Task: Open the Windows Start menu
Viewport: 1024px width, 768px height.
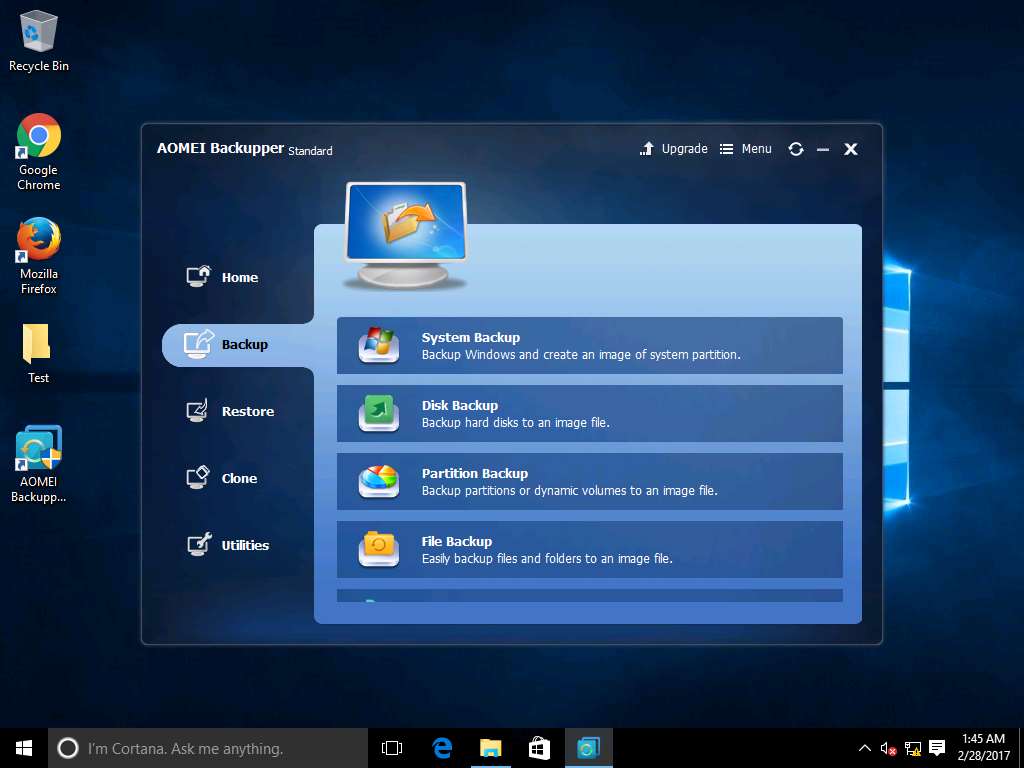Action: click(24, 748)
